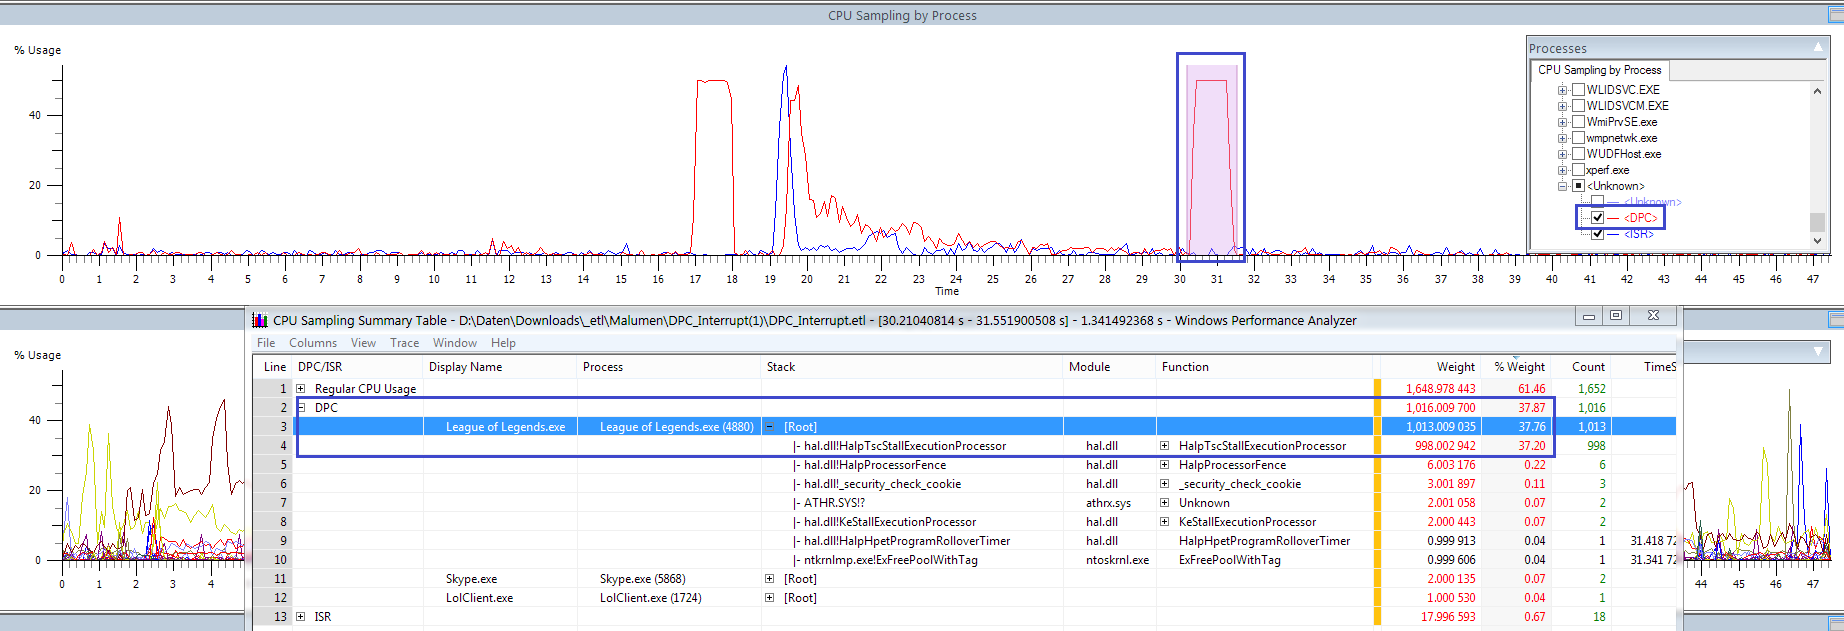The height and width of the screenshot is (631, 1844).
Task: Collapse the <Unknown> tree node
Action: tap(1562, 186)
